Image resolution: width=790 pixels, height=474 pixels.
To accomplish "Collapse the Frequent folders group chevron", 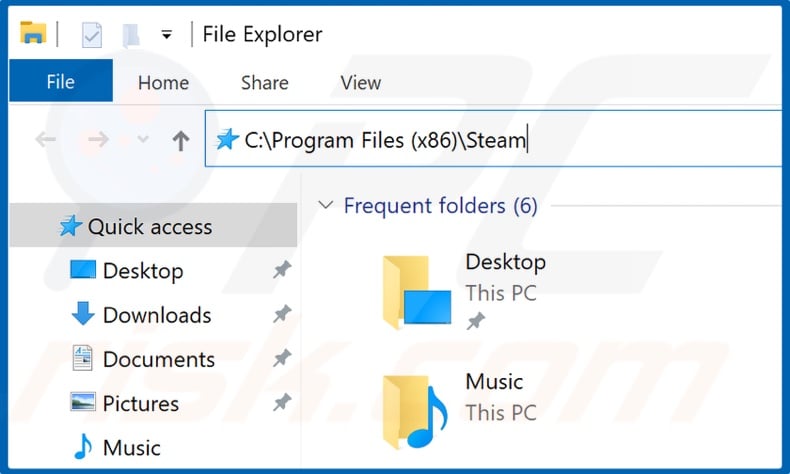I will [324, 205].
